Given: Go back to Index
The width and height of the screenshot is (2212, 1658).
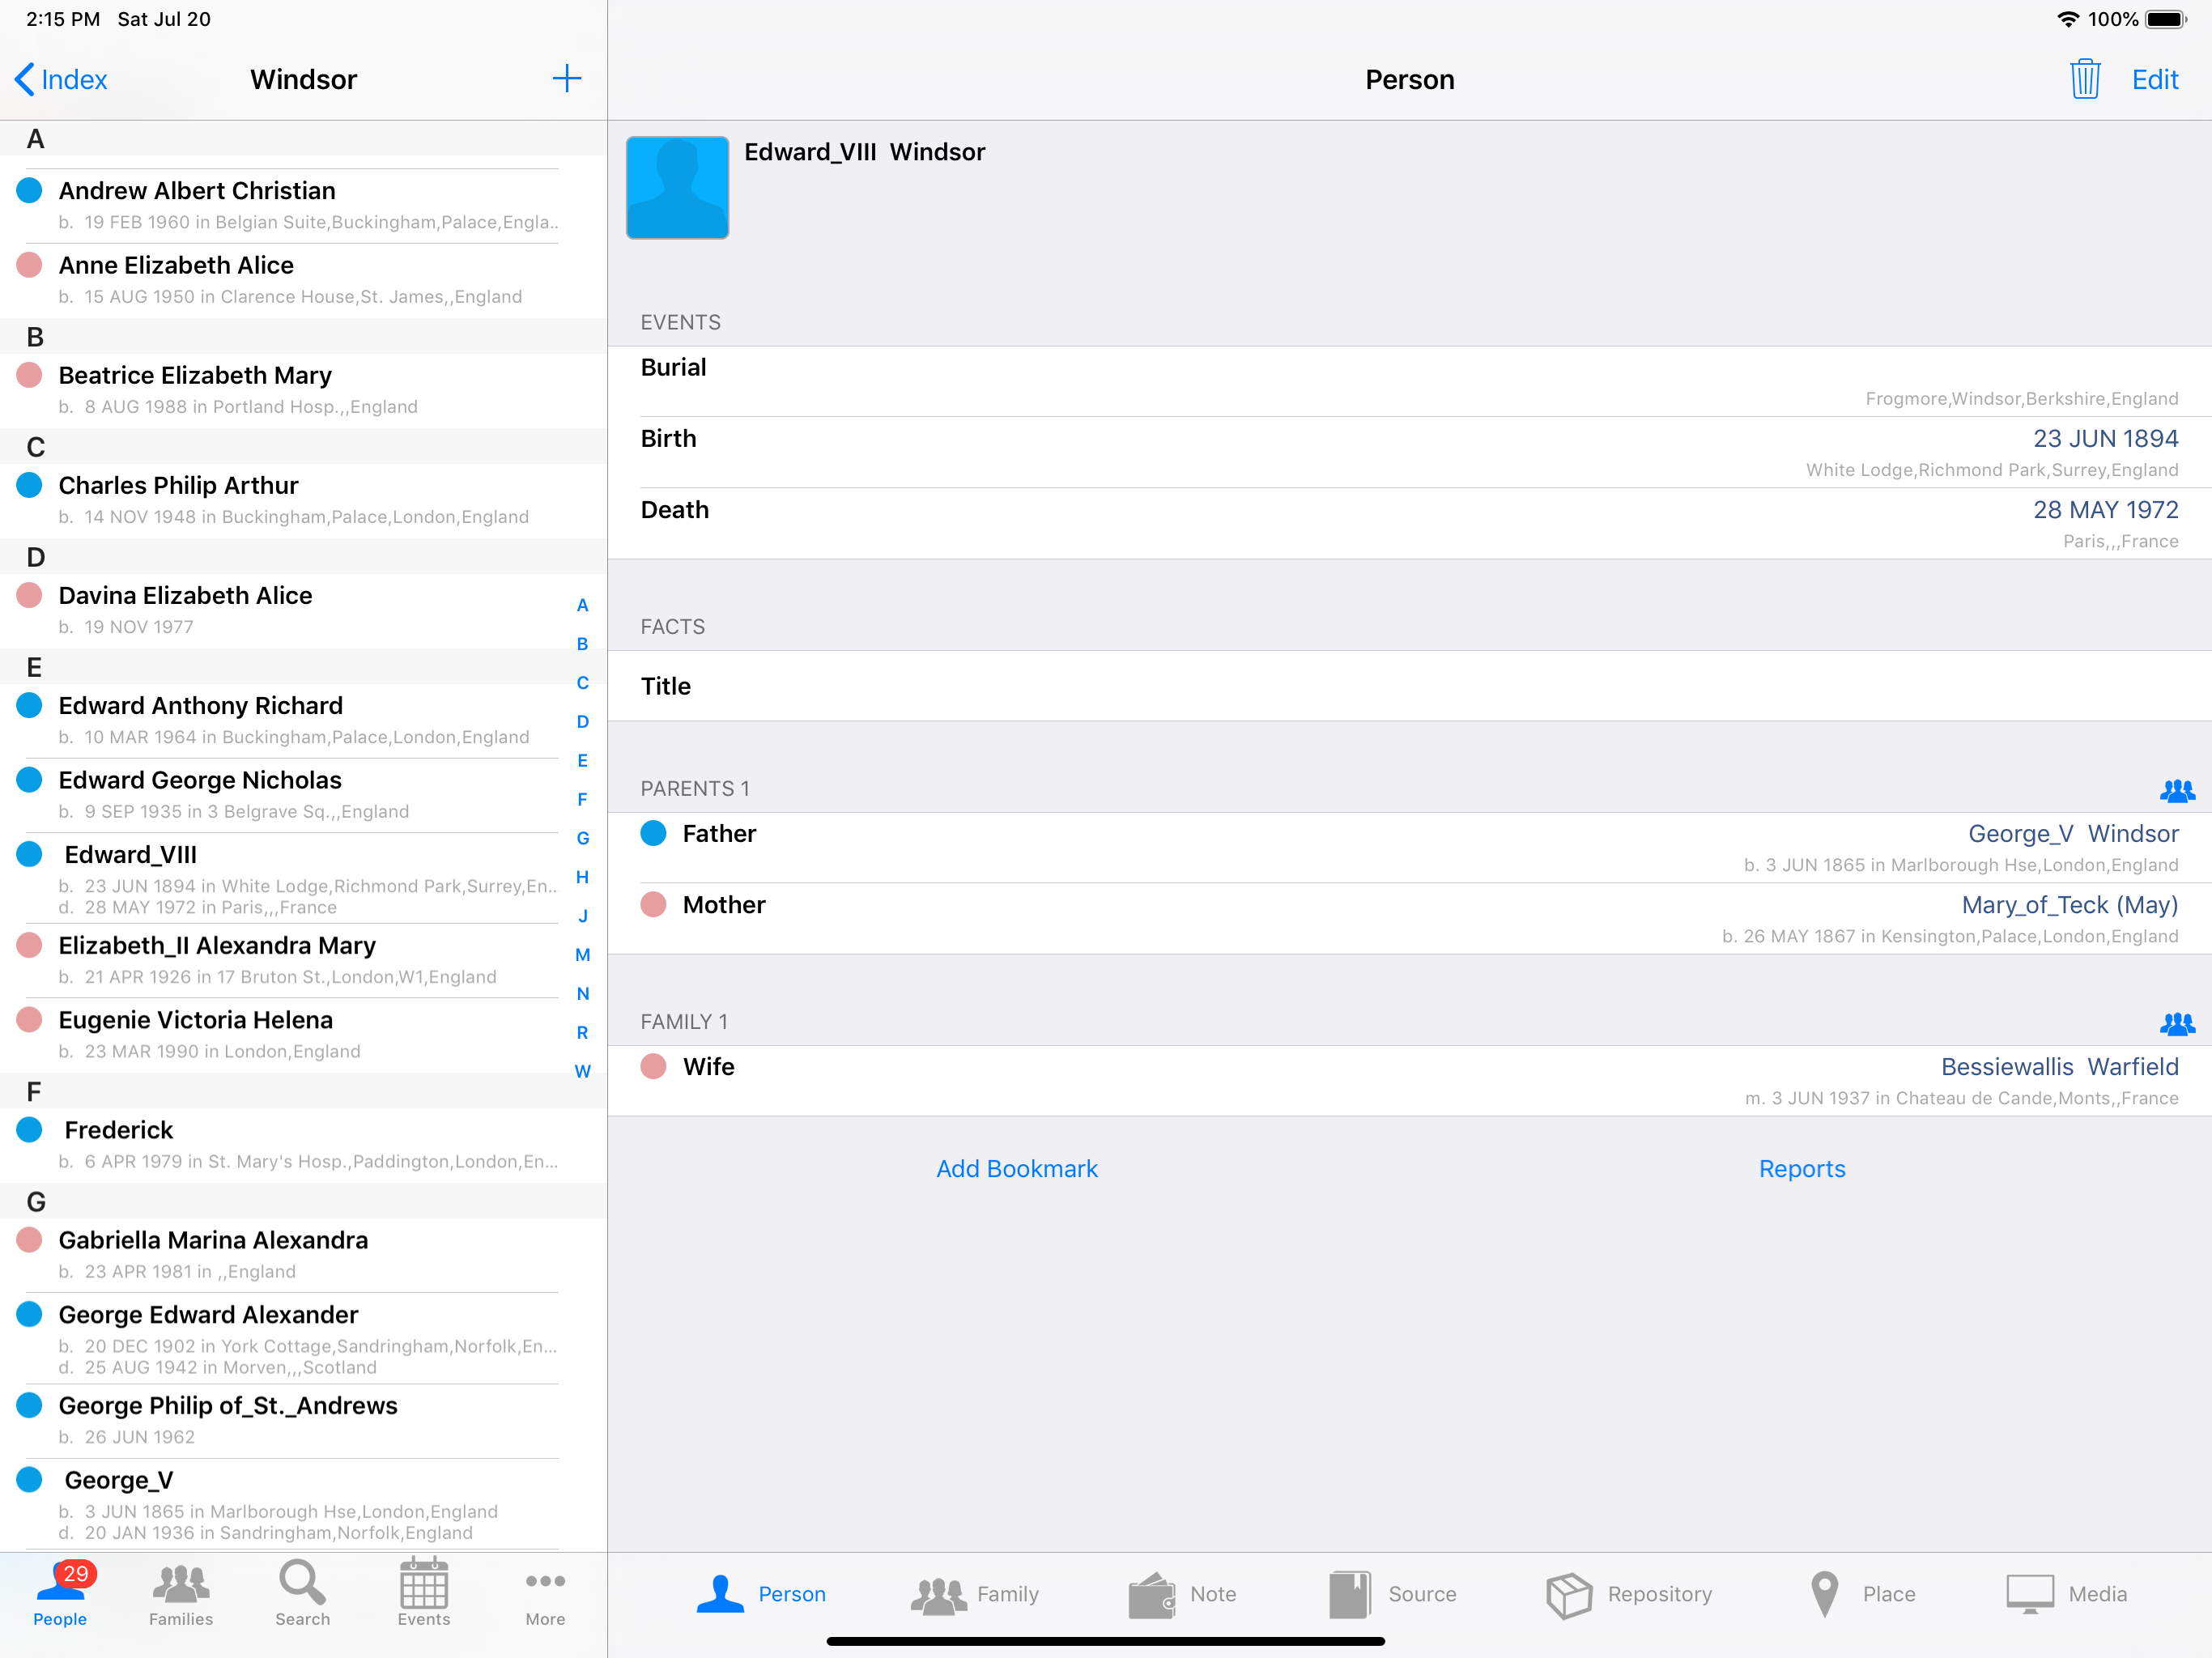Looking at the screenshot, I should pos(62,80).
